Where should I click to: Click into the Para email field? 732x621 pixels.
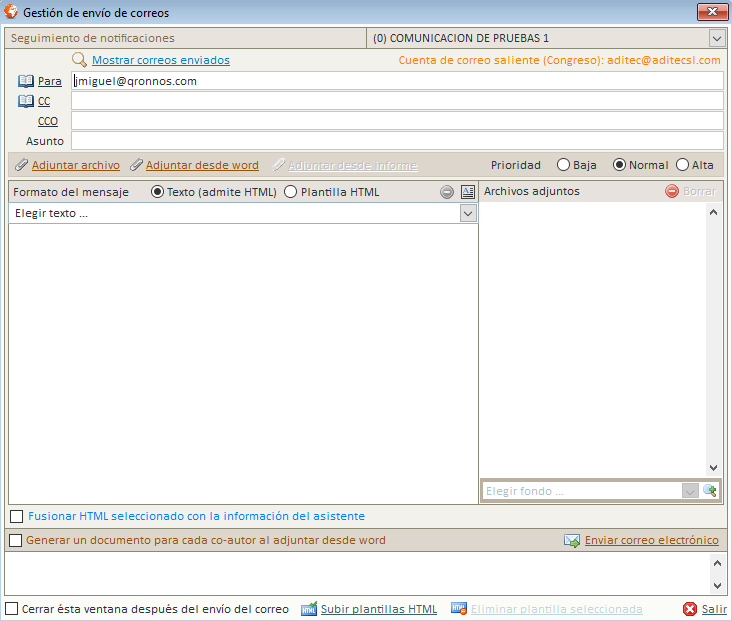(397, 81)
